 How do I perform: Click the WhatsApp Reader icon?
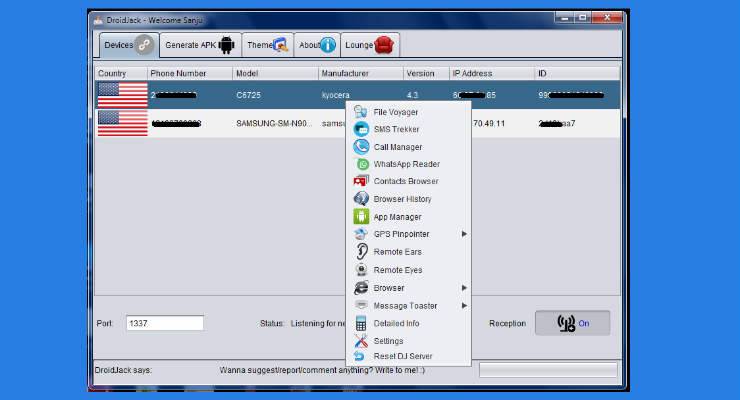pyautogui.click(x=362, y=164)
